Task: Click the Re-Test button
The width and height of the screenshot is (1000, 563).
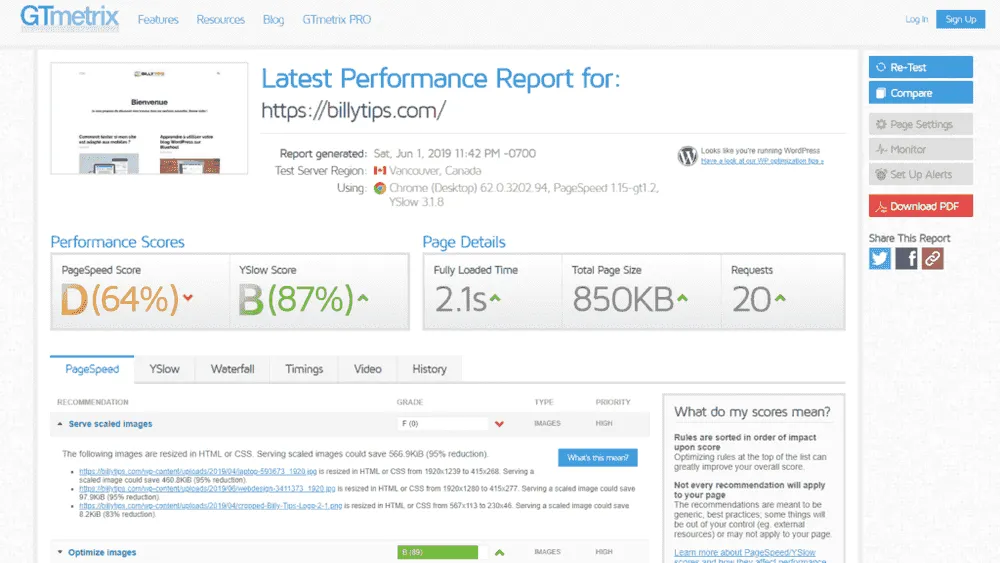Action: tap(920, 67)
